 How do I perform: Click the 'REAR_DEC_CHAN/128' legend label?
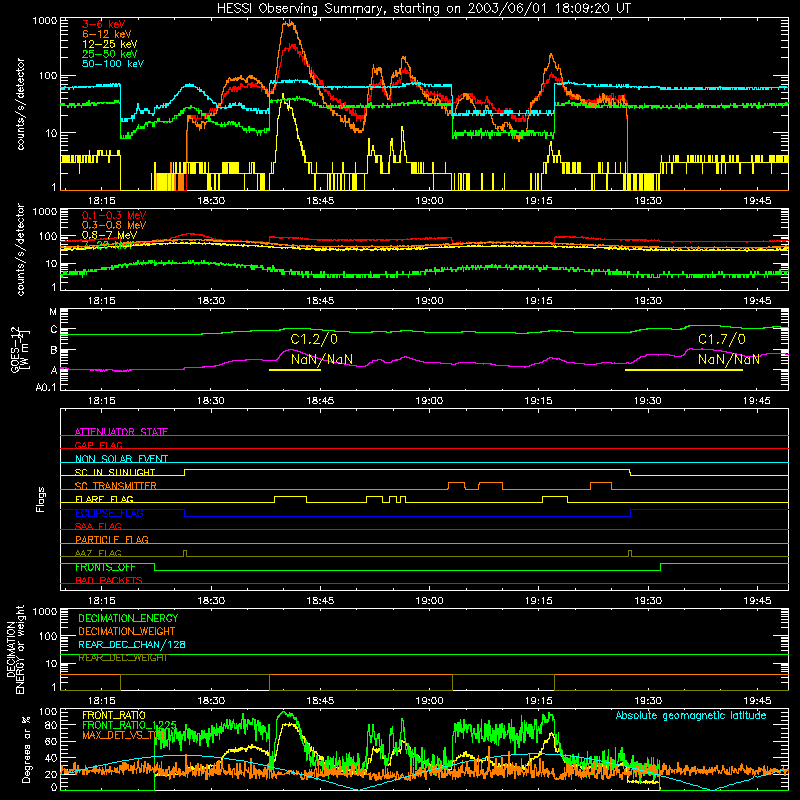click(x=132, y=644)
